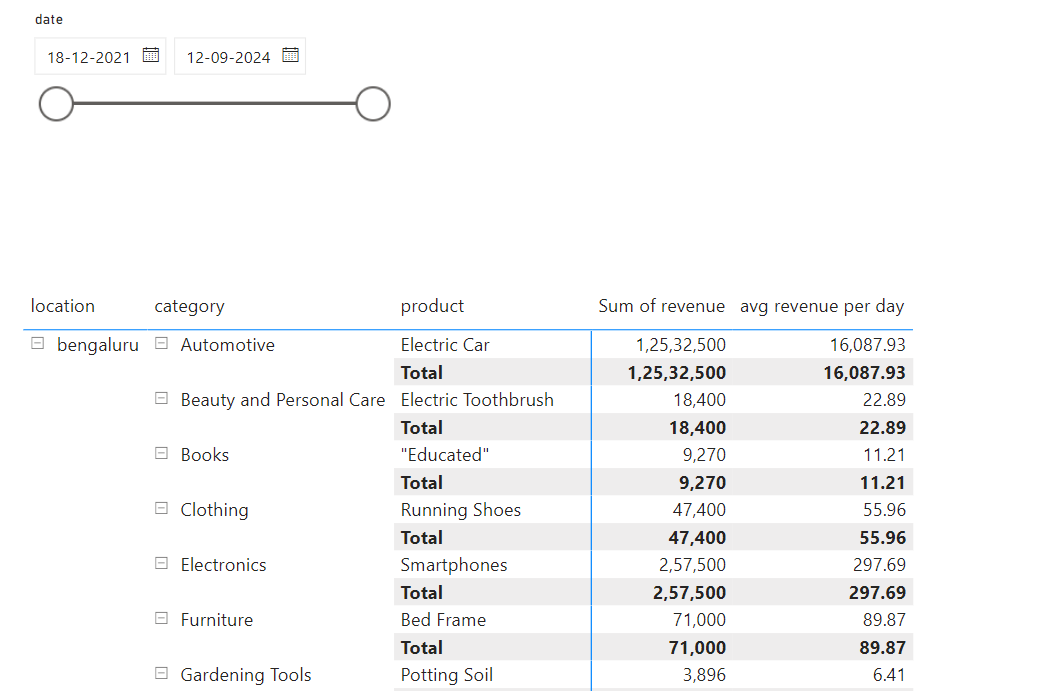Collapse the Books category

point(161,454)
